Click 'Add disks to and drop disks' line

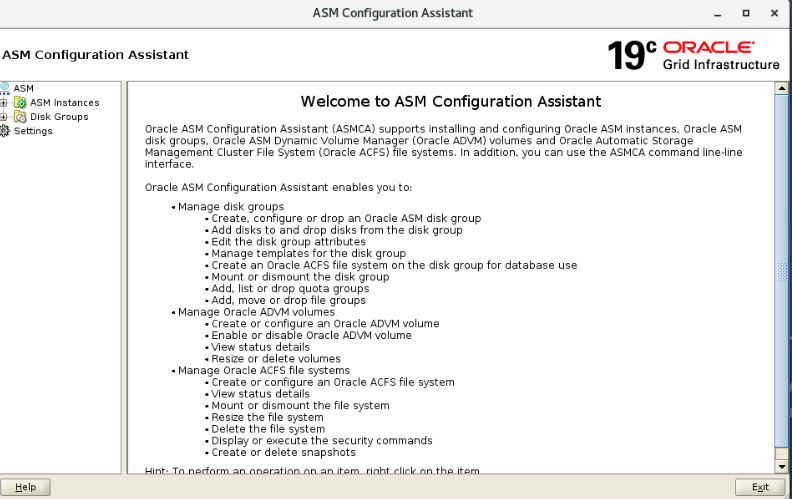(x=337, y=230)
